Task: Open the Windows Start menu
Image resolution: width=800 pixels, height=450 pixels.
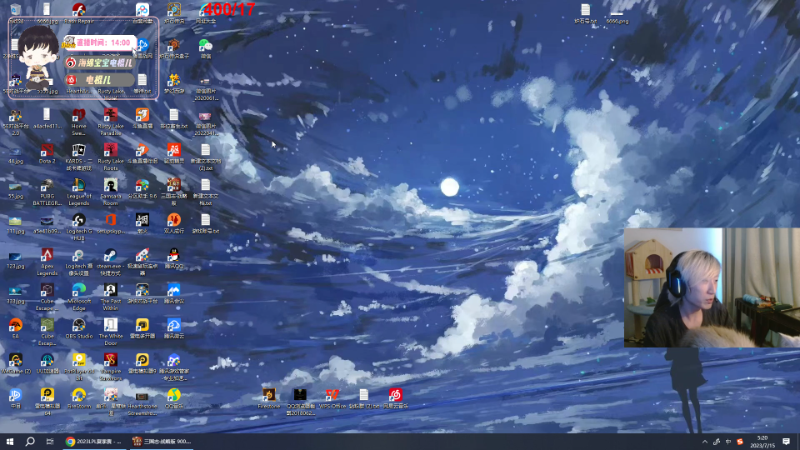Action: (x=10, y=441)
